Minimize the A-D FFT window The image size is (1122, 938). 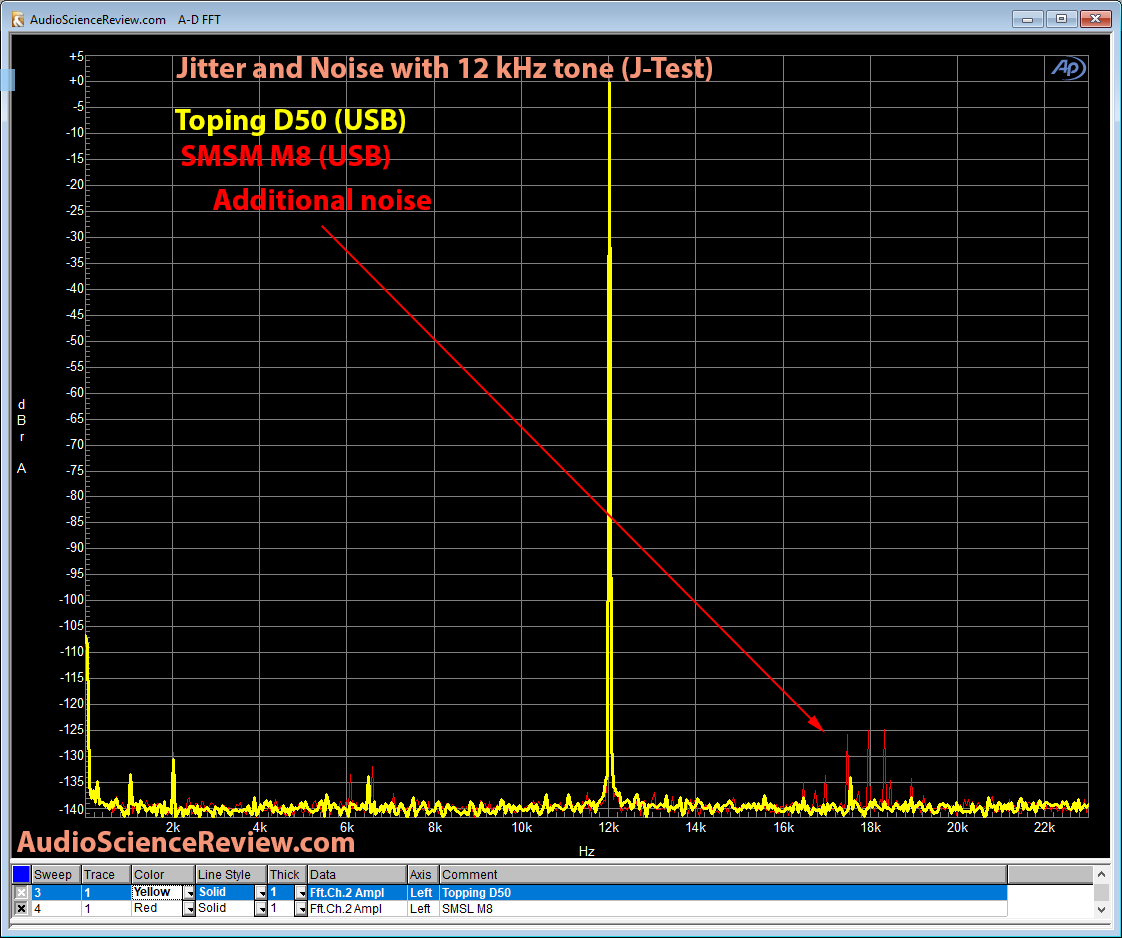coord(1028,19)
